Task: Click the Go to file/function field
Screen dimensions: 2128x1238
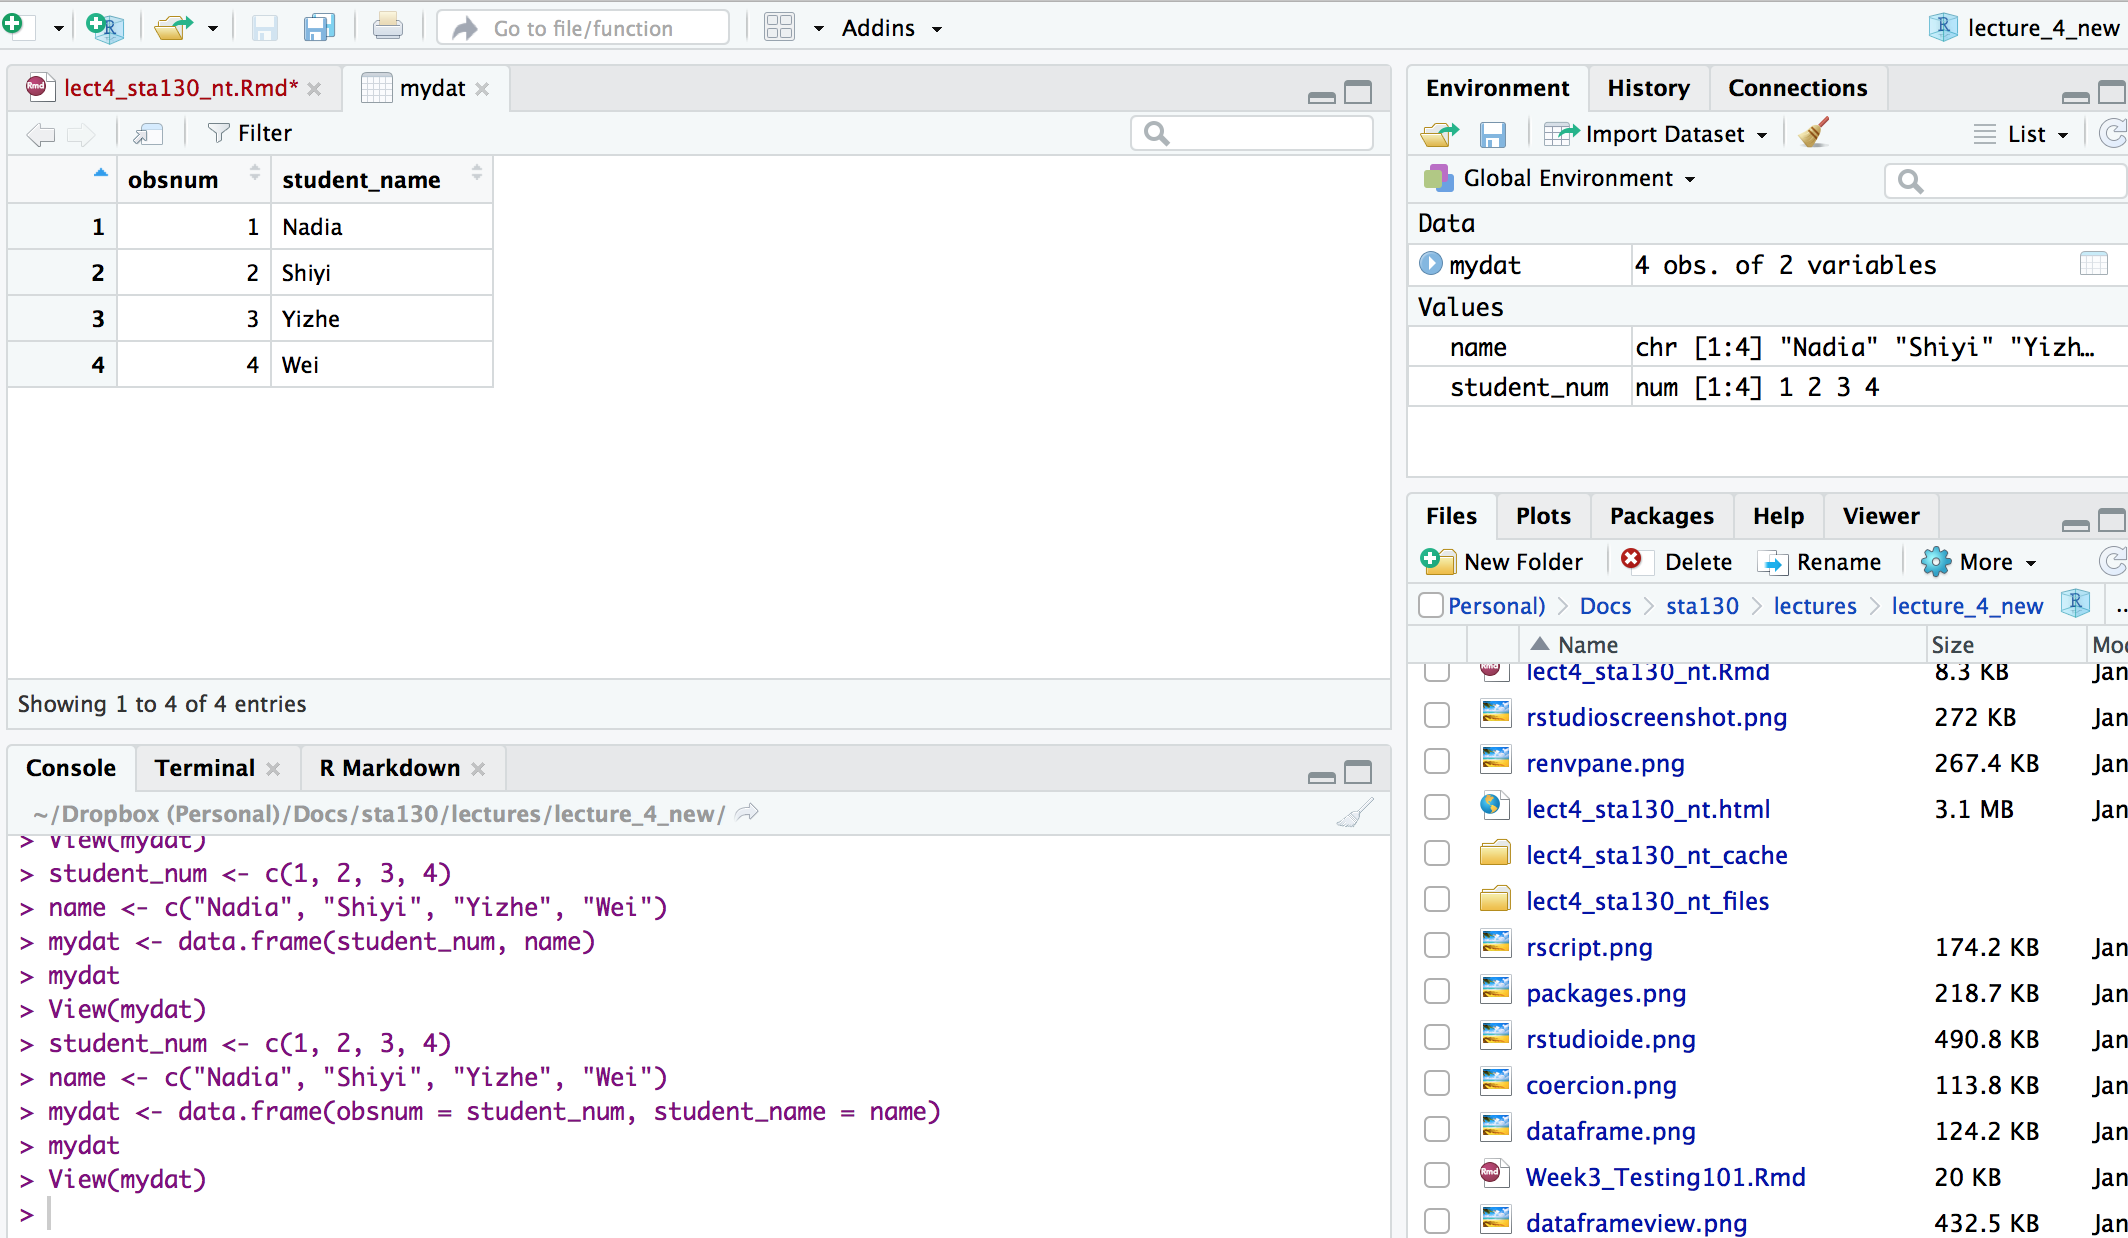Action: (x=583, y=28)
